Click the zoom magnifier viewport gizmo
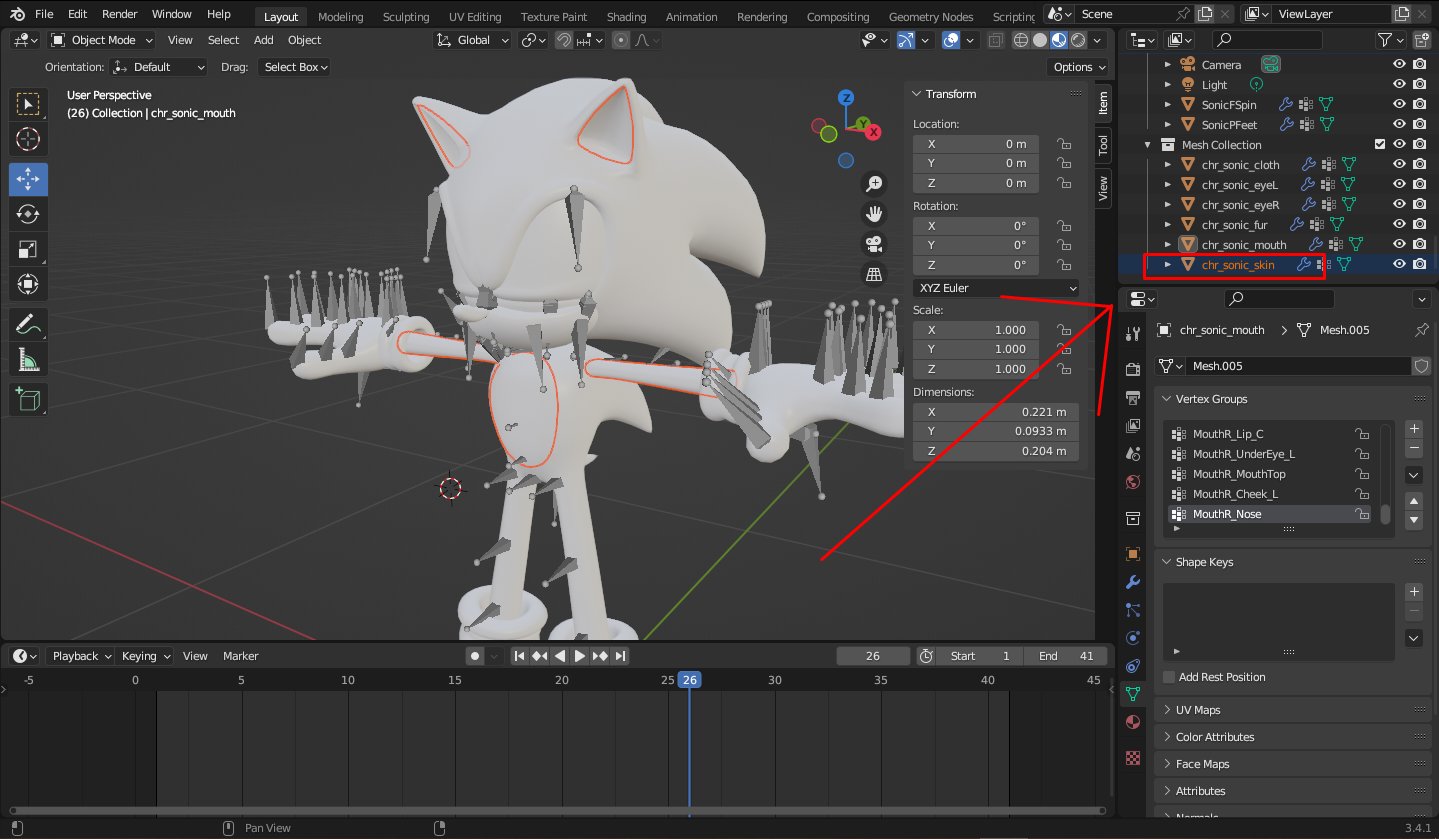 coord(874,183)
